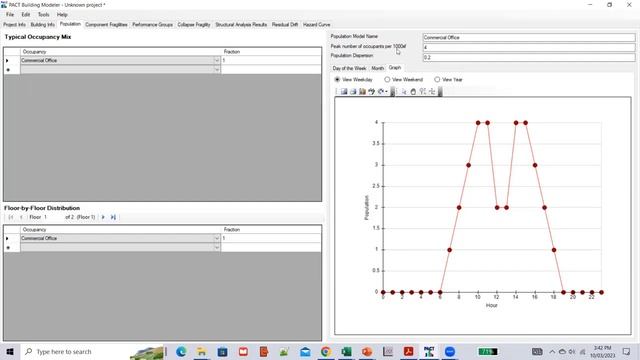Go to next floor navigation arrow

coord(103,217)
